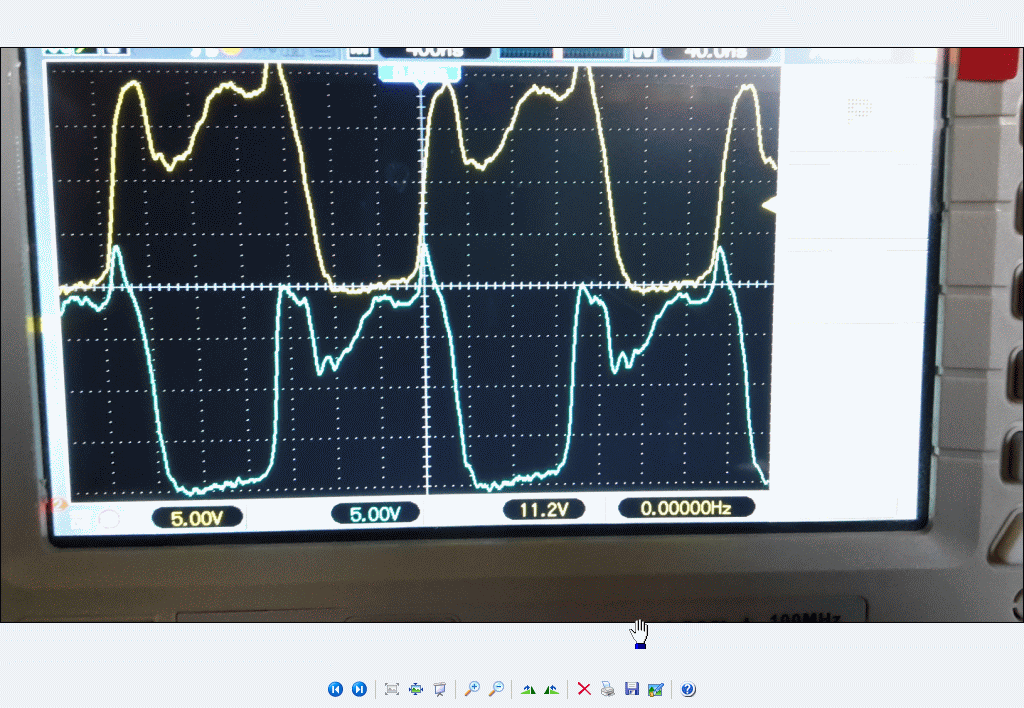Zoom out with the magnifier minus
1024x708 pixels.
pos(496,689)
